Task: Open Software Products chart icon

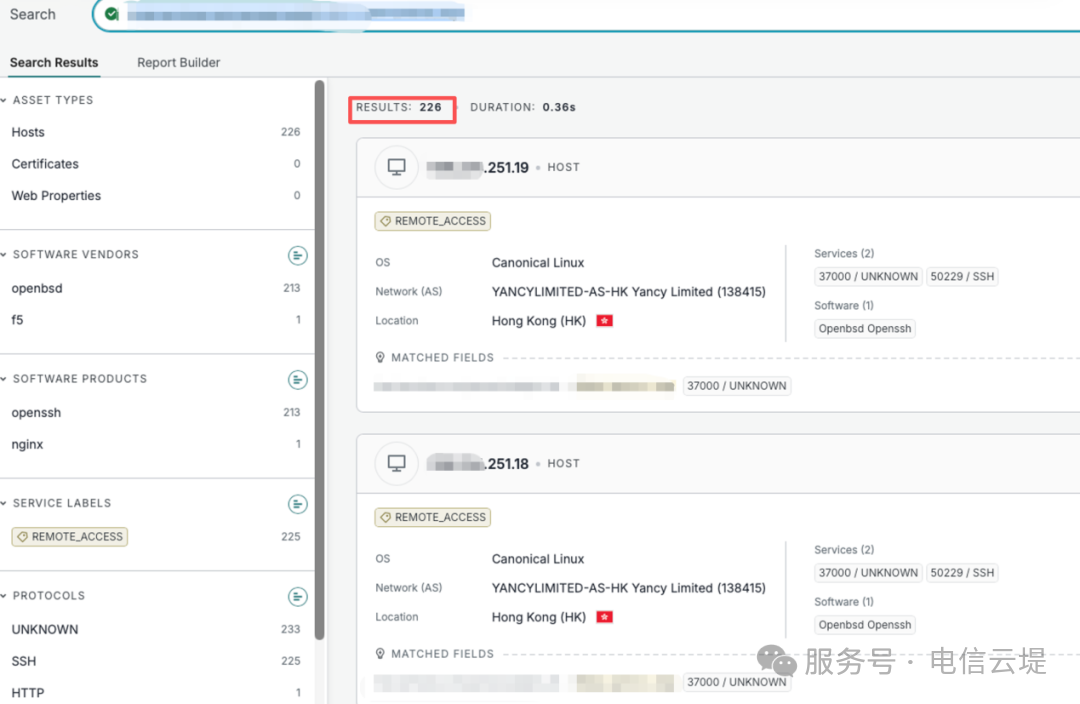Action: coord(298,380)
